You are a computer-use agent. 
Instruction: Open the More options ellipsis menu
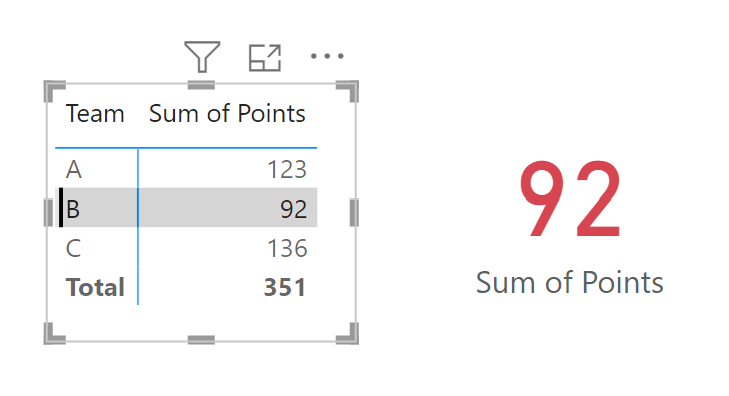tap(327, 56)
